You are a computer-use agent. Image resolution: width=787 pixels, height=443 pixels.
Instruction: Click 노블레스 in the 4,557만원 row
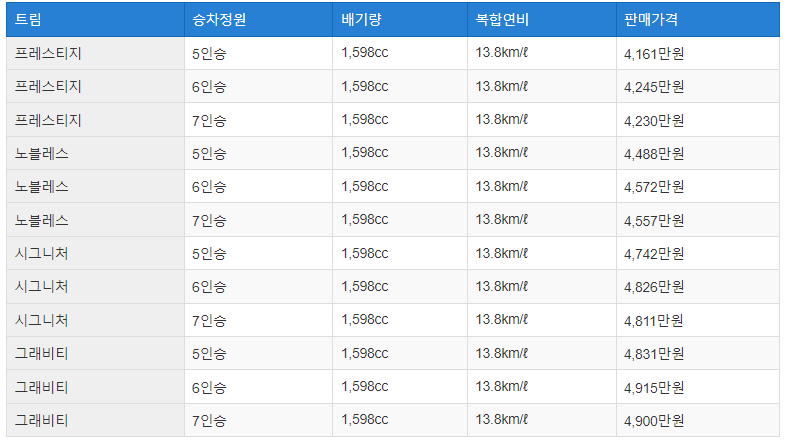[x=41, y=220]
